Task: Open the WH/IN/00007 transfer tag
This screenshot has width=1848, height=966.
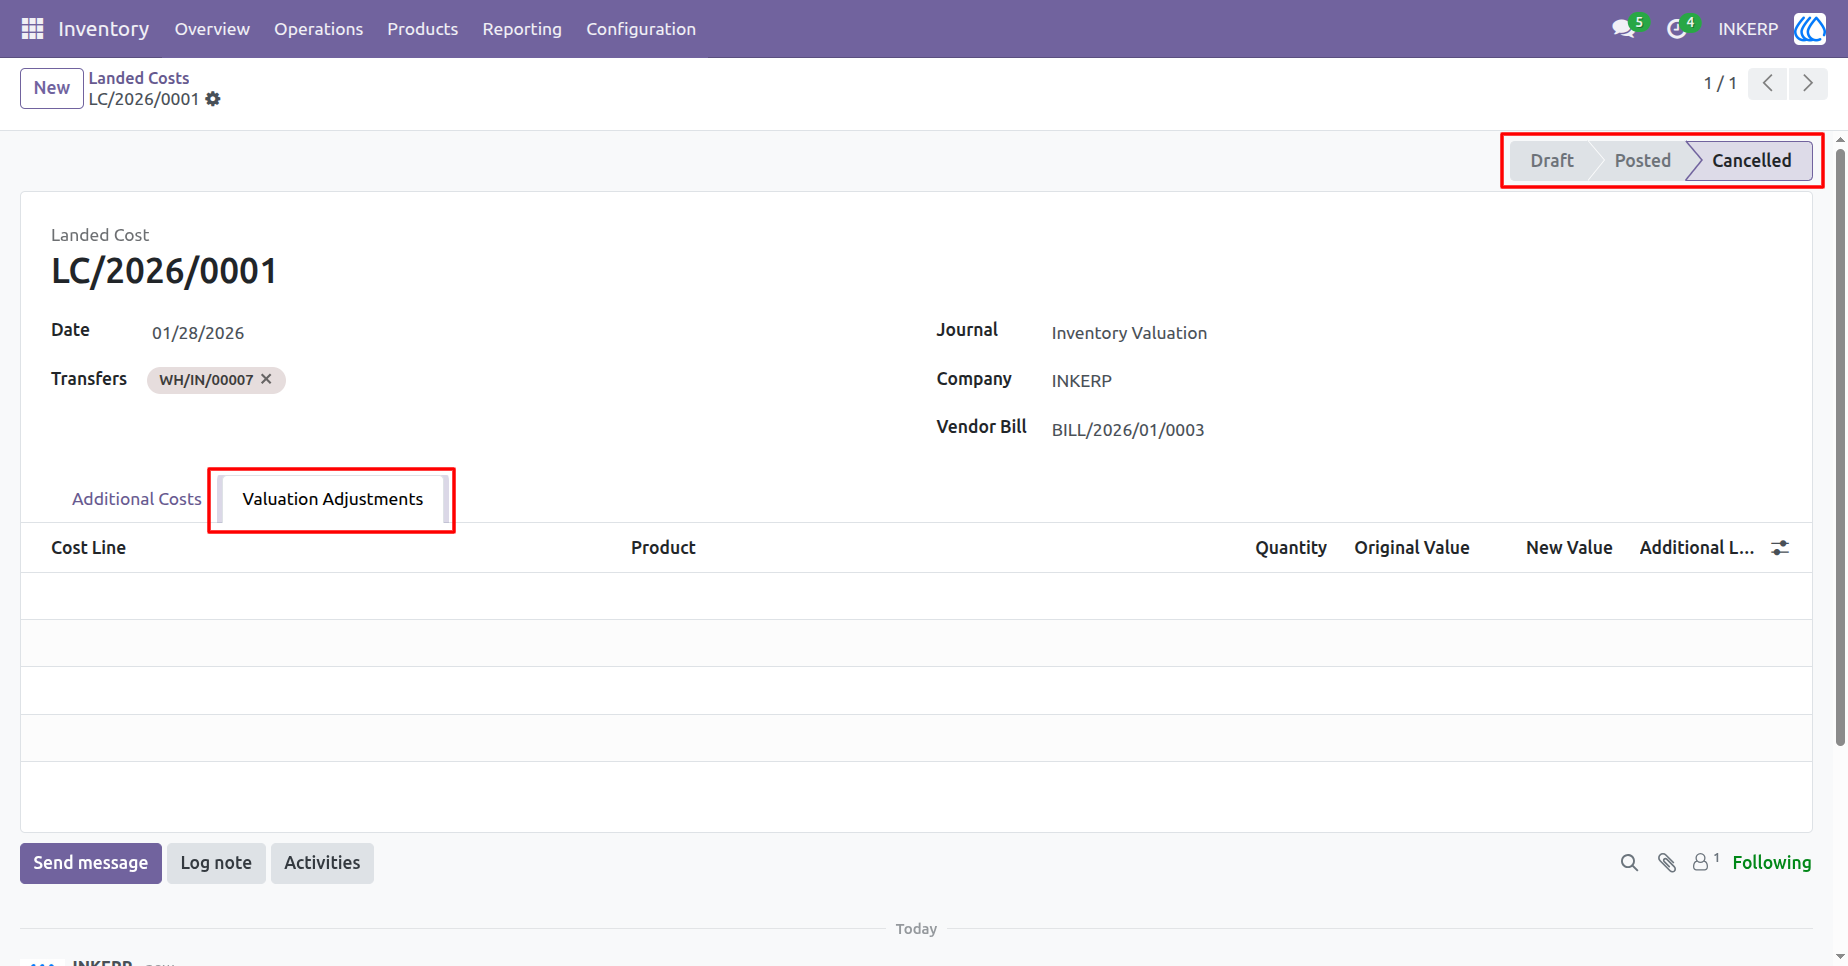Action: [x=206, y=380]
